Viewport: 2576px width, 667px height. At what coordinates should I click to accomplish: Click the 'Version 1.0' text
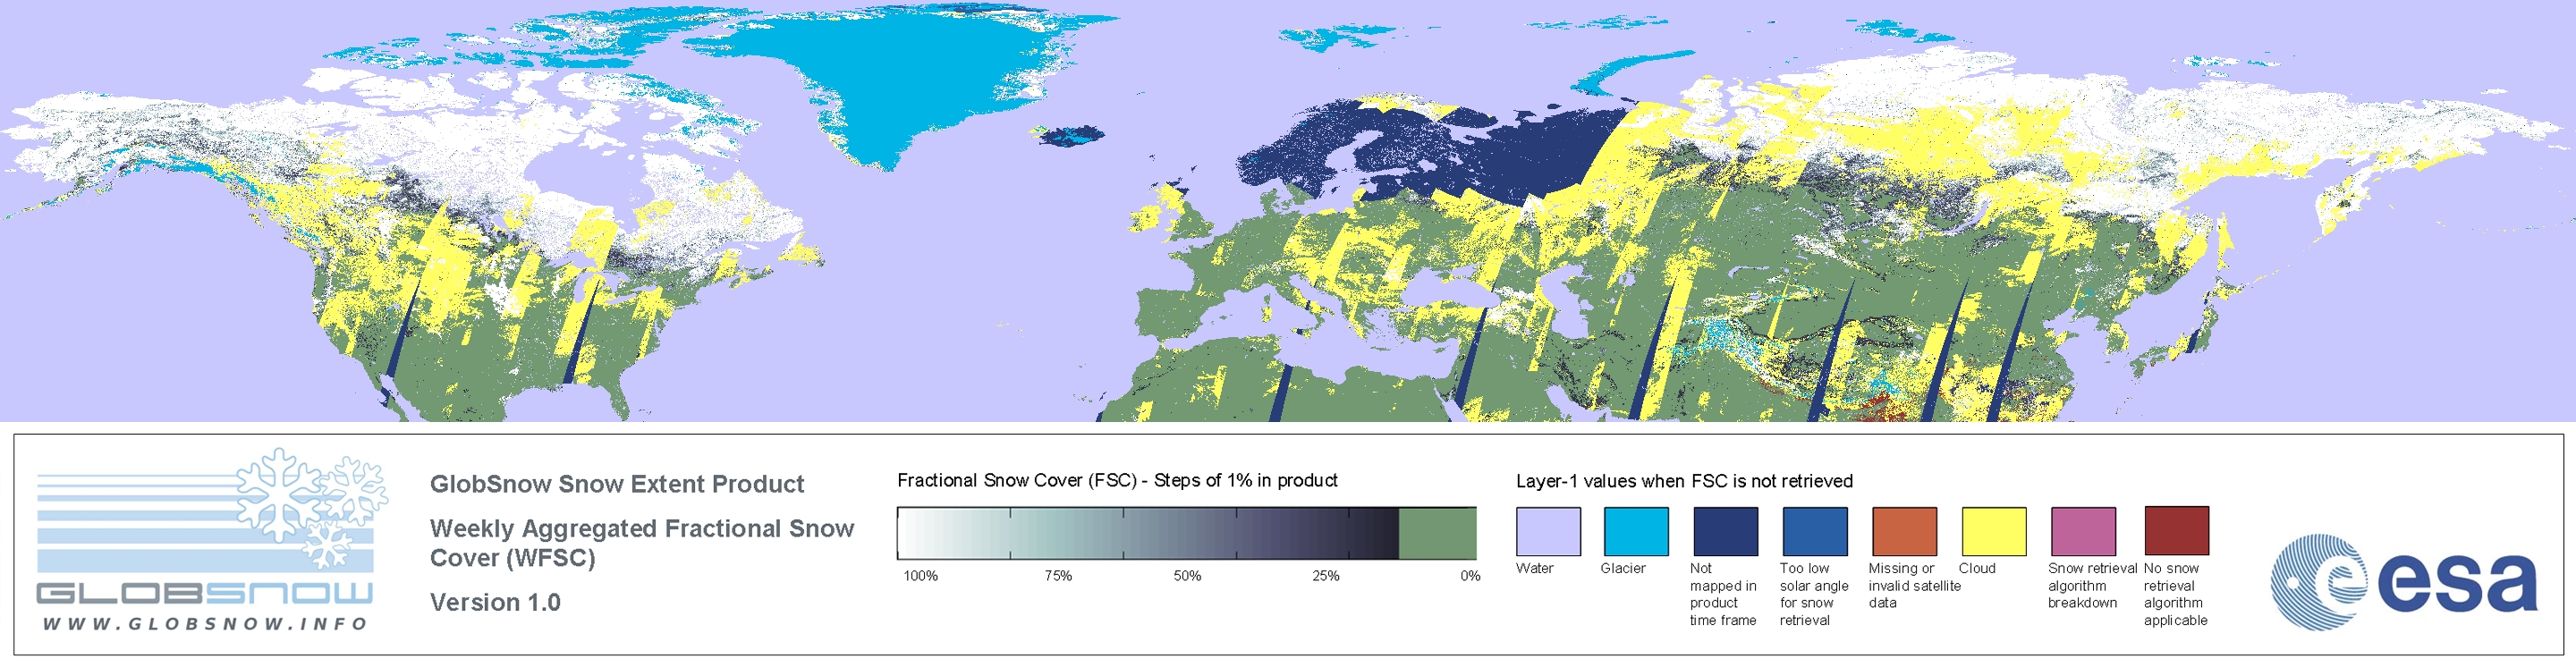pyautogui.click(x=495, y=602)
